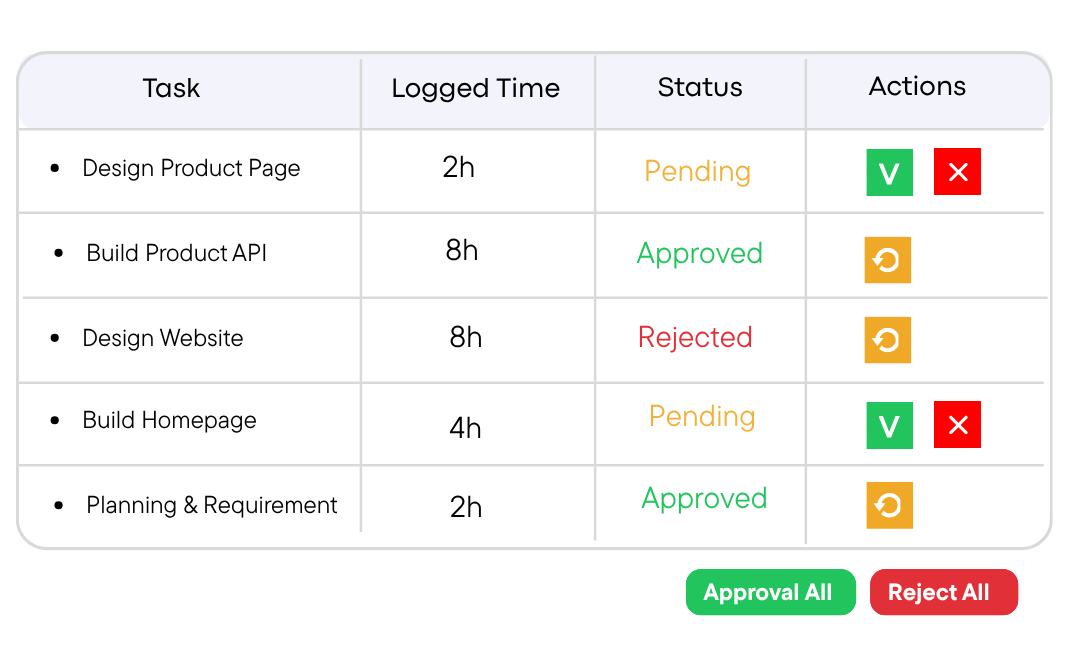The width and height of the screenshot is (1078, 656).
Task: Open the Build Homepage task
Action: (x=169, y=420)
